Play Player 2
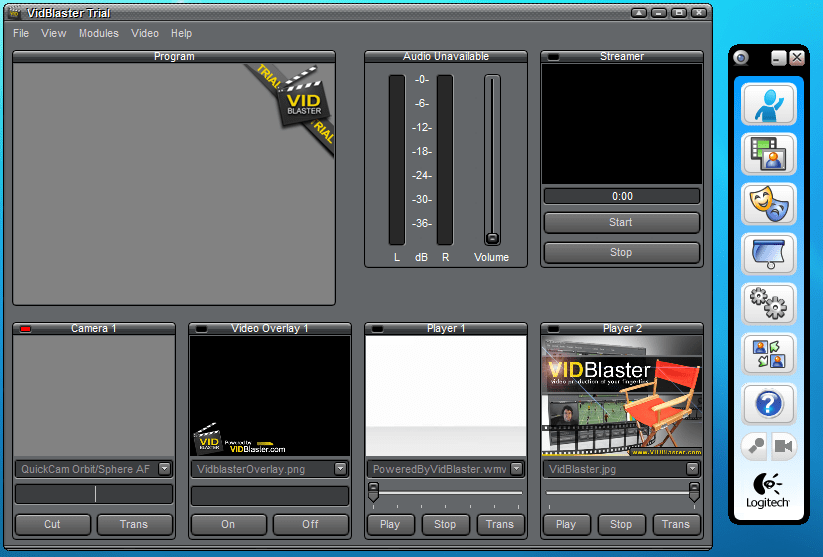The height and width of the screenshot is (557, 823). [x=566, y=524]
